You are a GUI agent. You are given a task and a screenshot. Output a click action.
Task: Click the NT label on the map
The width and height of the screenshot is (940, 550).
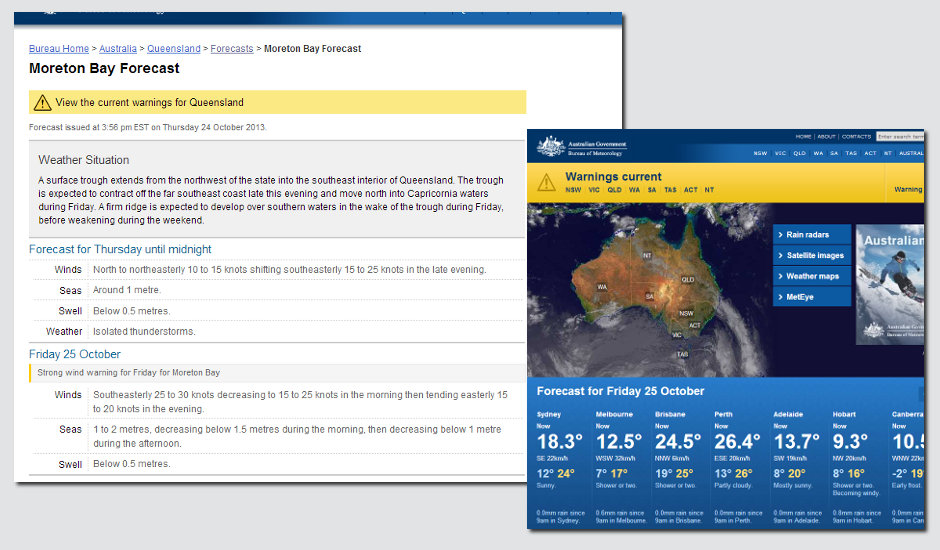(647, 256)
